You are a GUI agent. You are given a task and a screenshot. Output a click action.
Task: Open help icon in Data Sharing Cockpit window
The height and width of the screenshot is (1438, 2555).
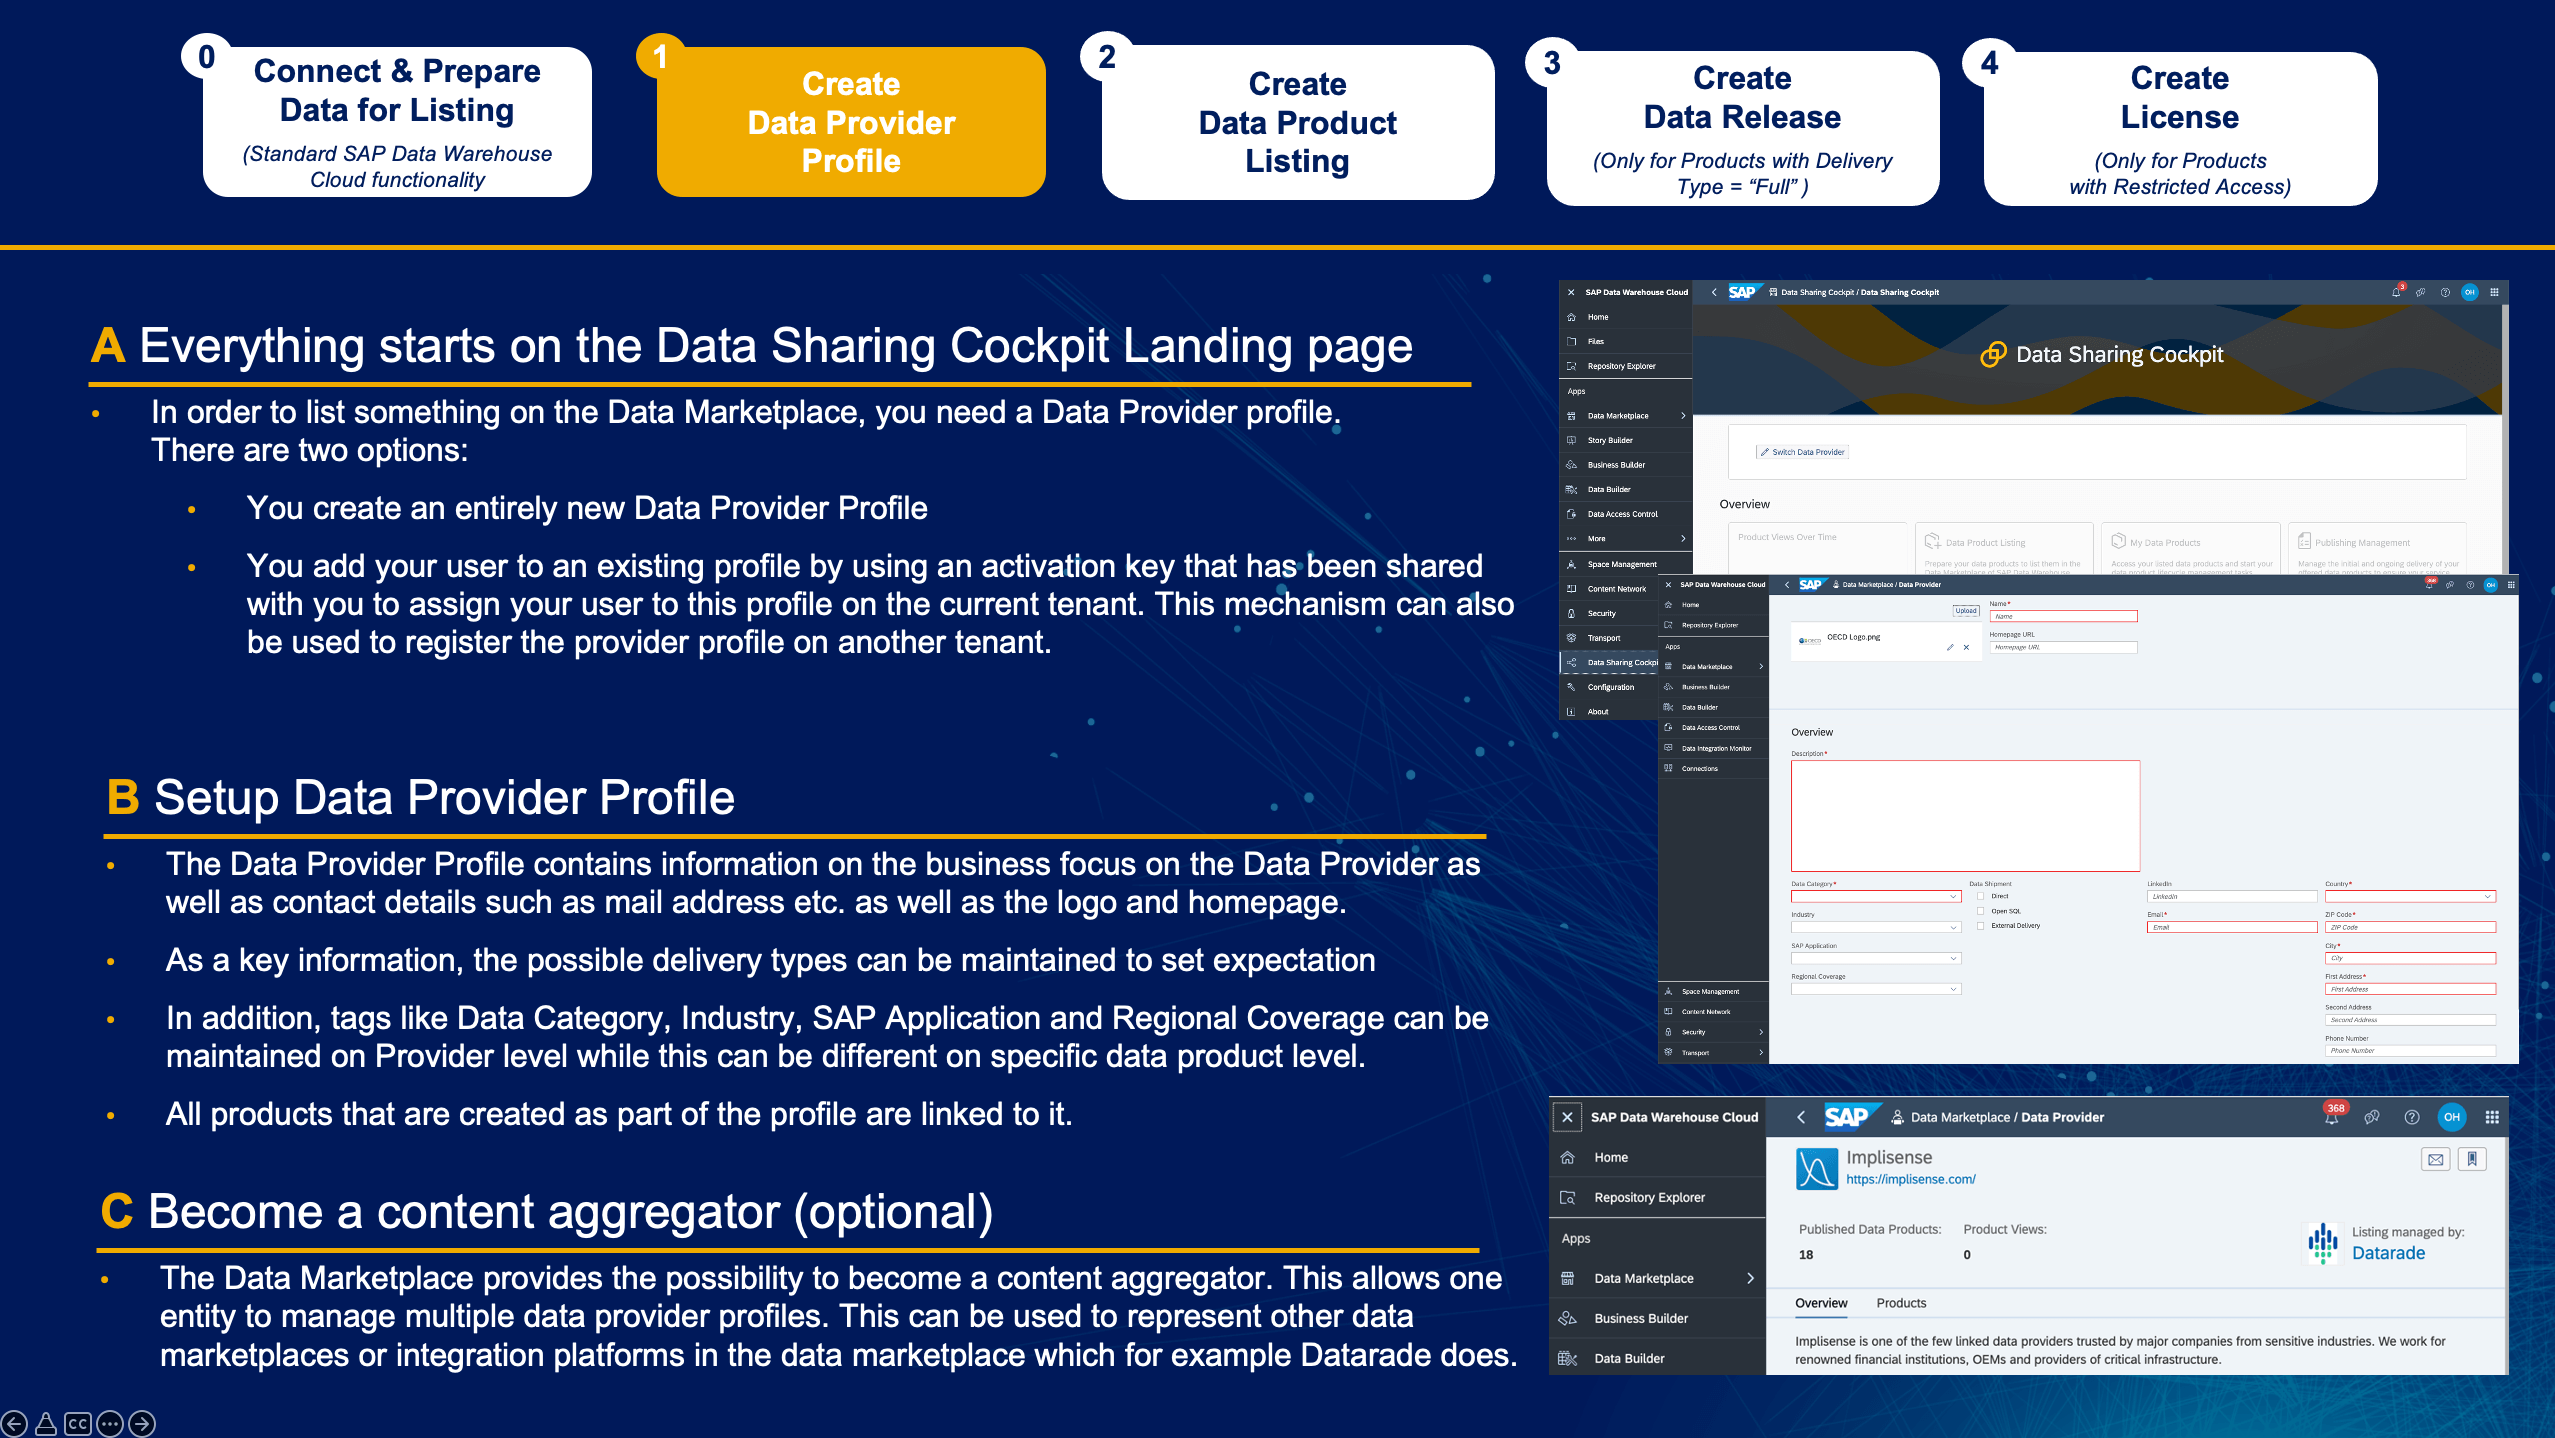tap(2445, 292)
